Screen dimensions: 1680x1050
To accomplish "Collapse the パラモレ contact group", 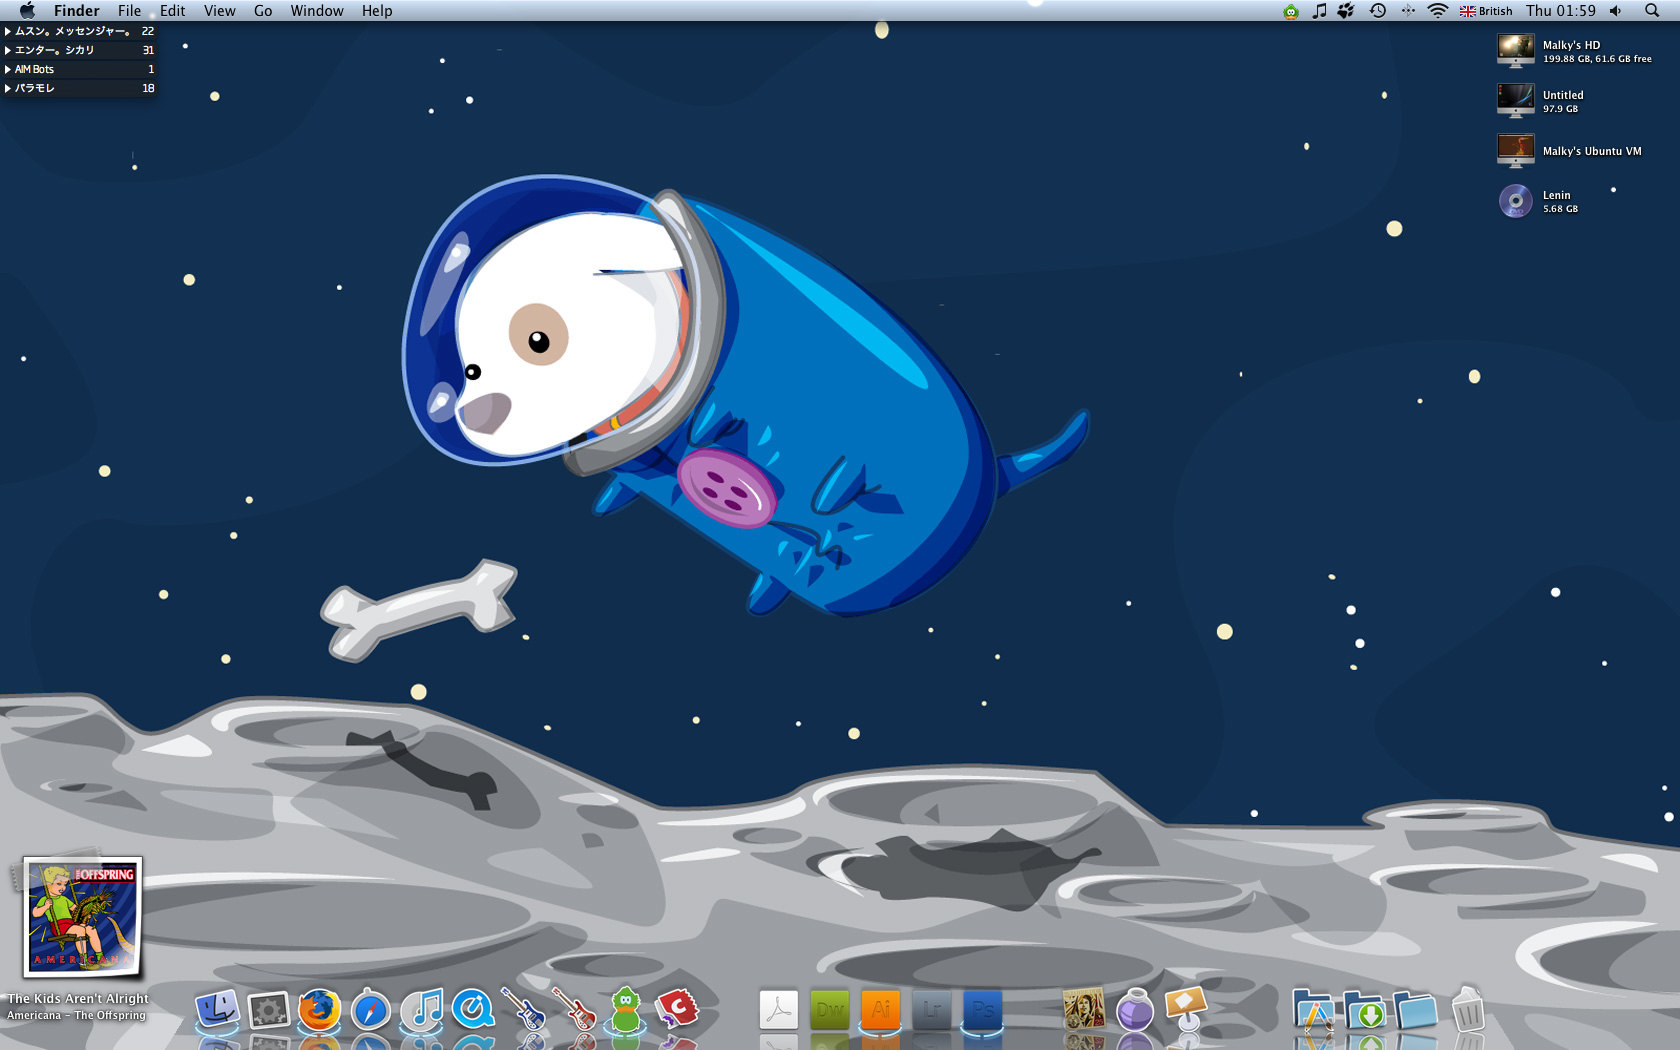I will [x=9, y=88].
